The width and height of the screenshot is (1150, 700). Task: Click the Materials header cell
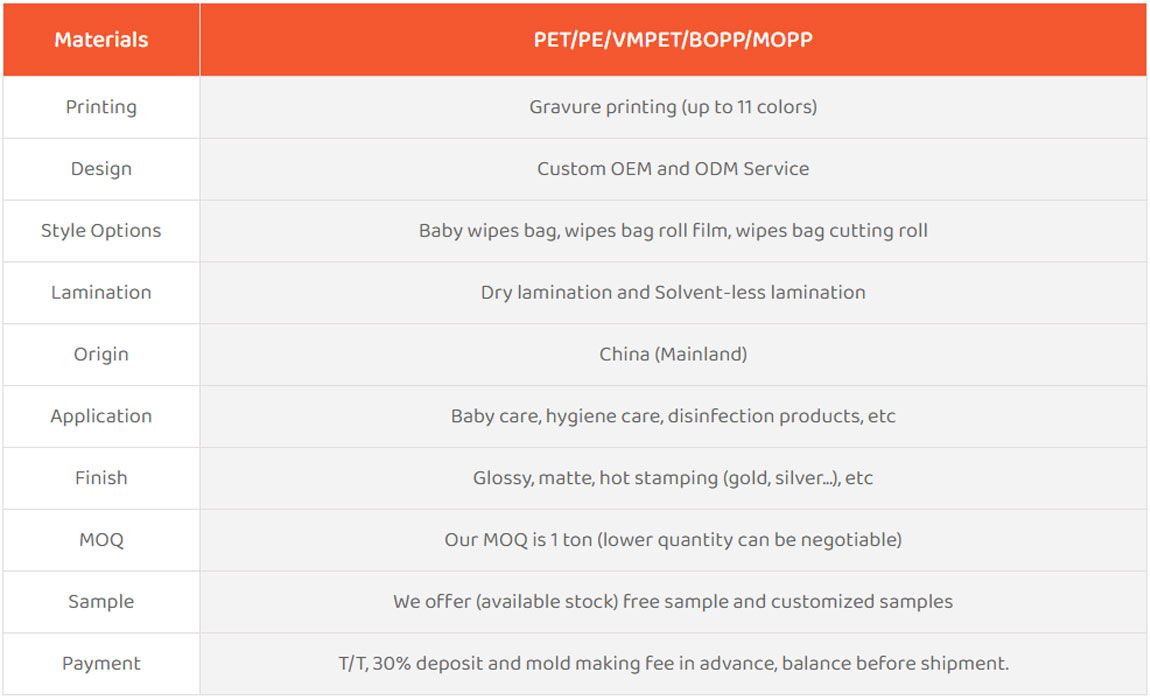(x=101, y=40)
